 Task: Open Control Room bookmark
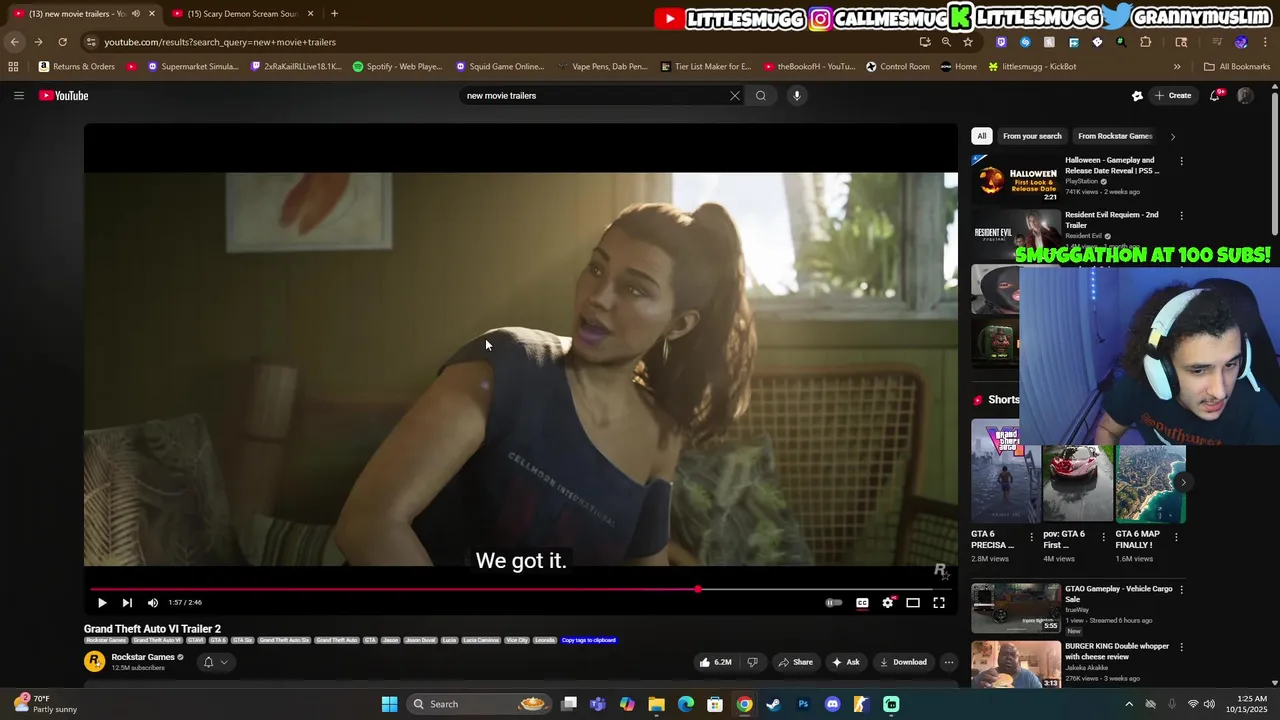pos(898,67)
